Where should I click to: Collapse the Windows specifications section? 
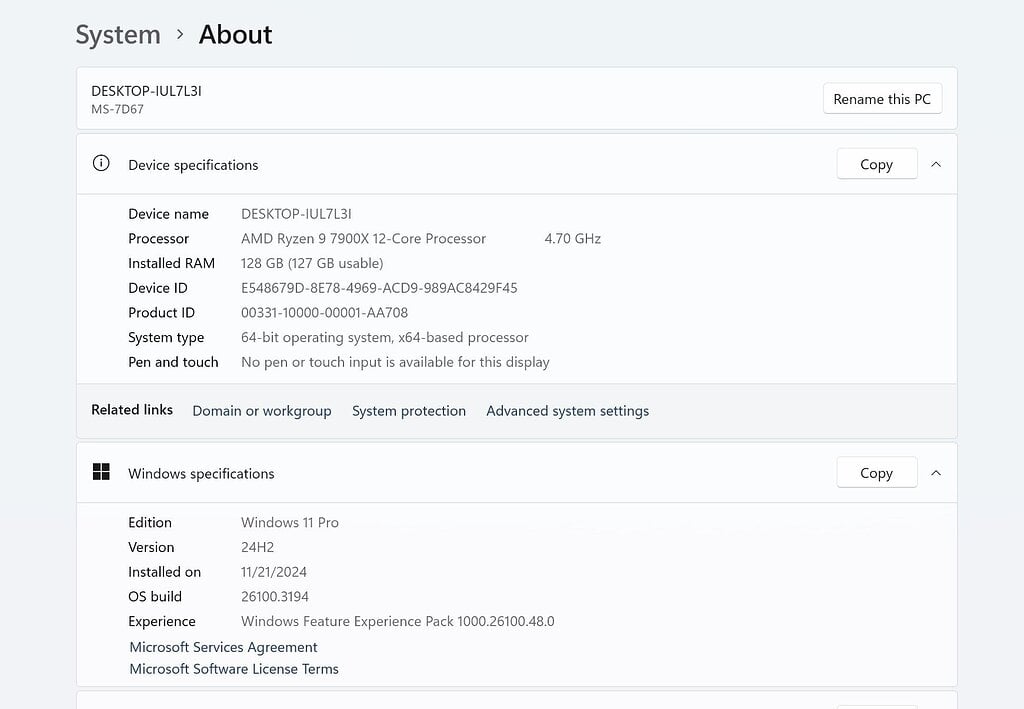click(x=936, y=473)
